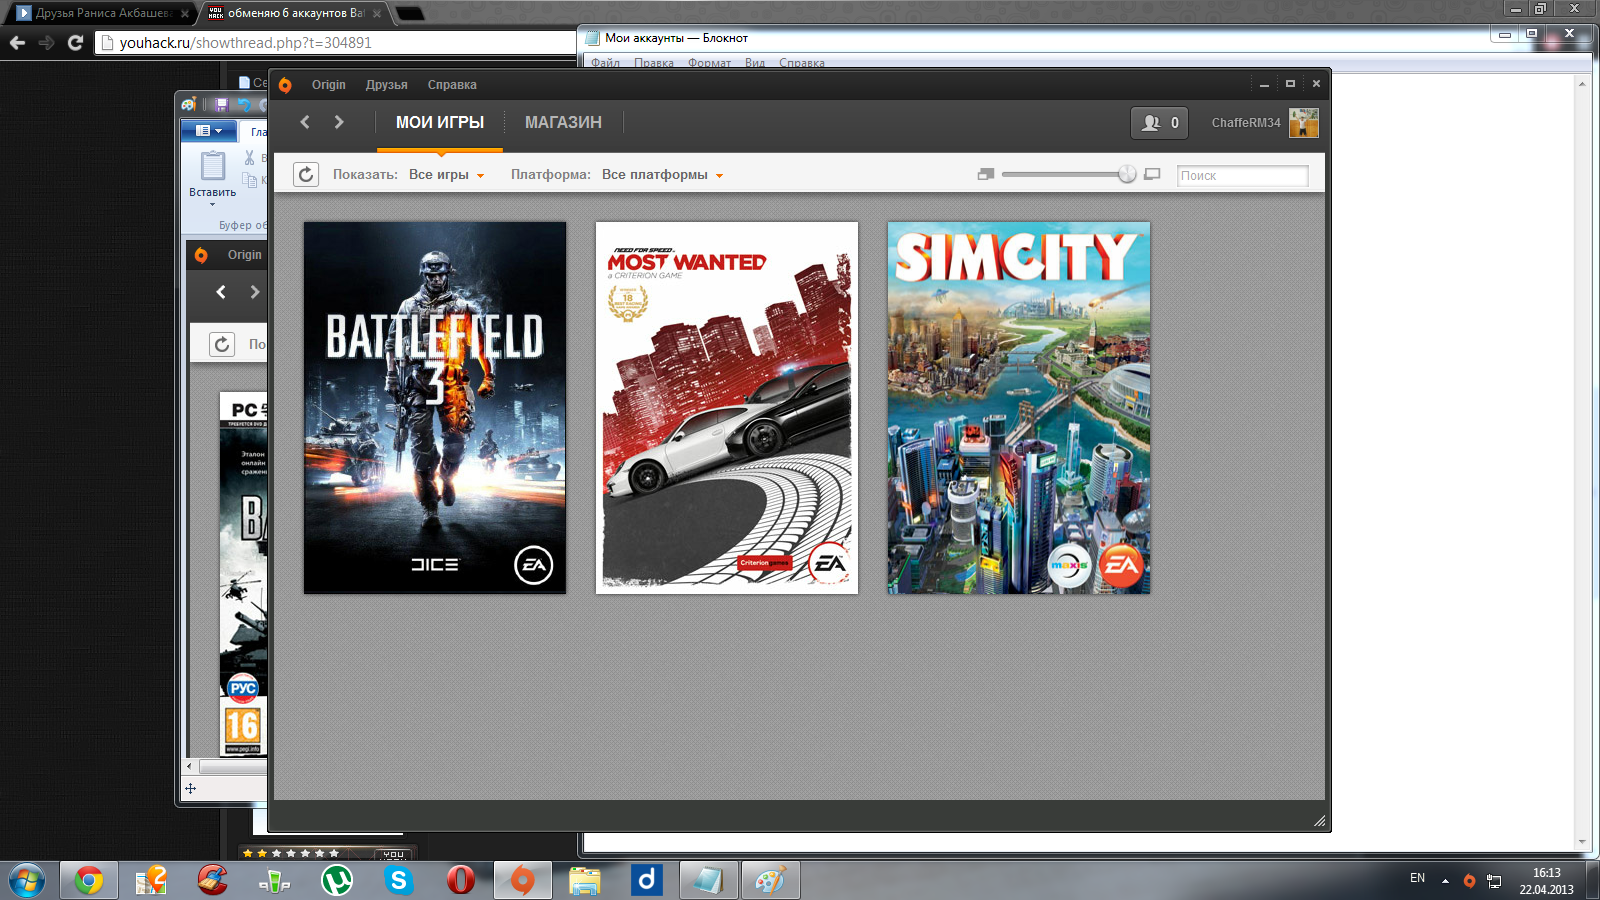The width and height of the screenshot is (1600, 900).
Task: Open the Файл menu in Notepad
Action: [x=605, y=63]
